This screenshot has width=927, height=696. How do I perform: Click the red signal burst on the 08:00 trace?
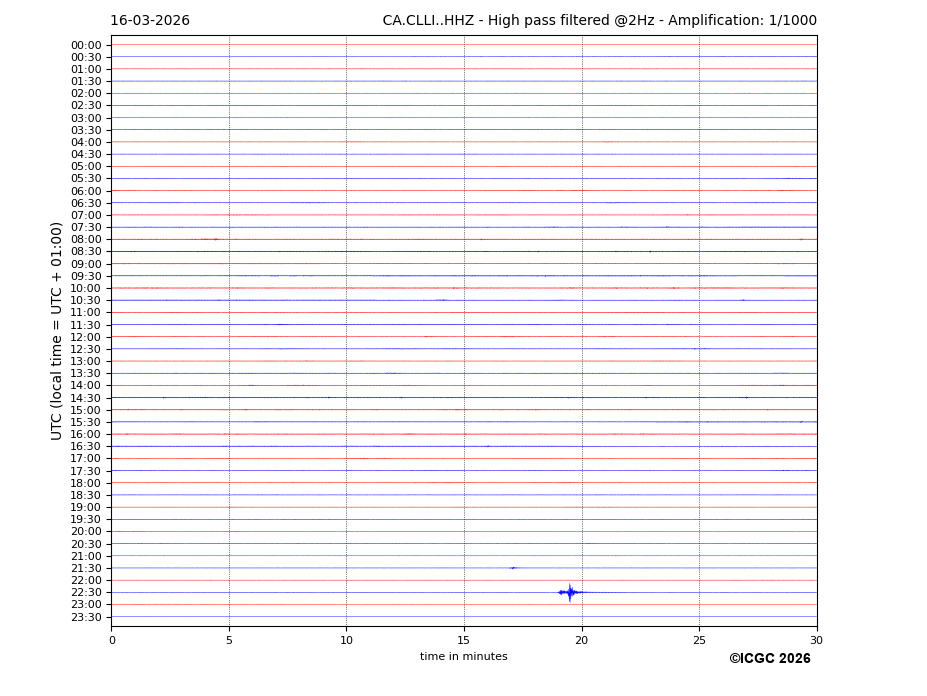(x=210, y=239)
